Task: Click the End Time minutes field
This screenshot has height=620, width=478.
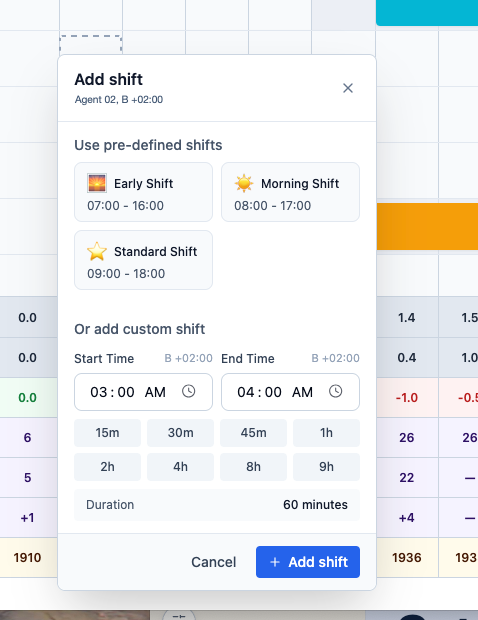Action: pos(273,392)
